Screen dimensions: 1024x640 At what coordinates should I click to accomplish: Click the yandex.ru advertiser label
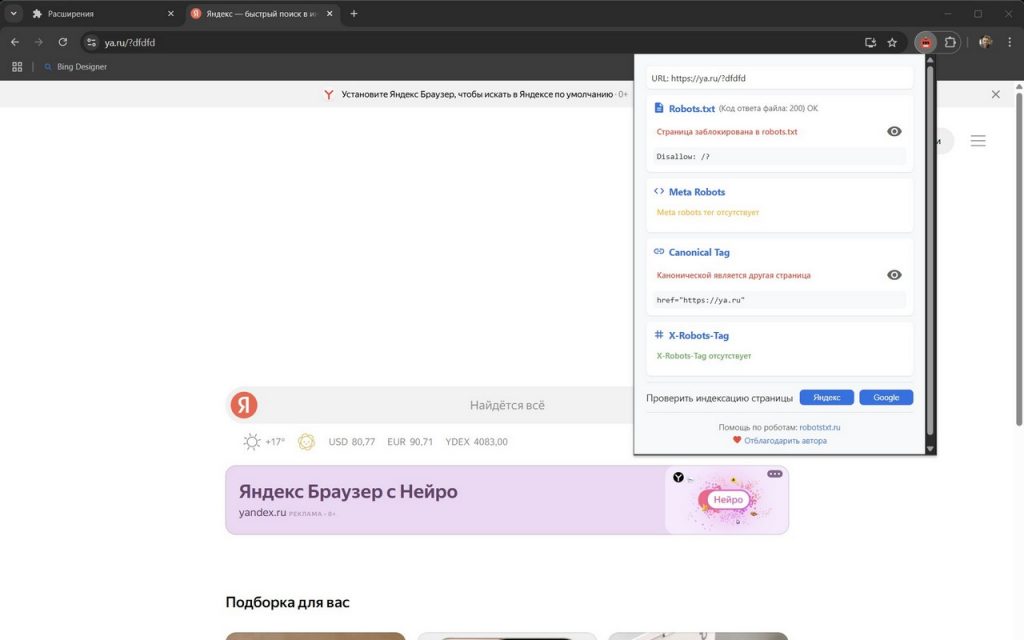tap(263, 513)
